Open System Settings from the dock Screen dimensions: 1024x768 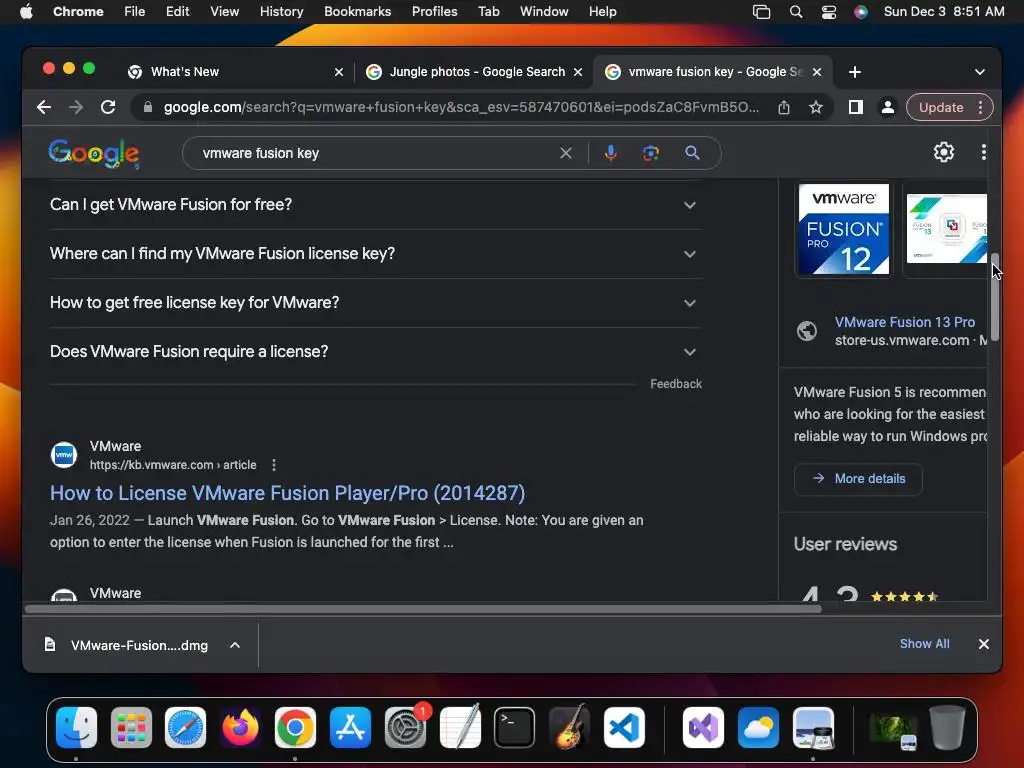coord(405,727)
